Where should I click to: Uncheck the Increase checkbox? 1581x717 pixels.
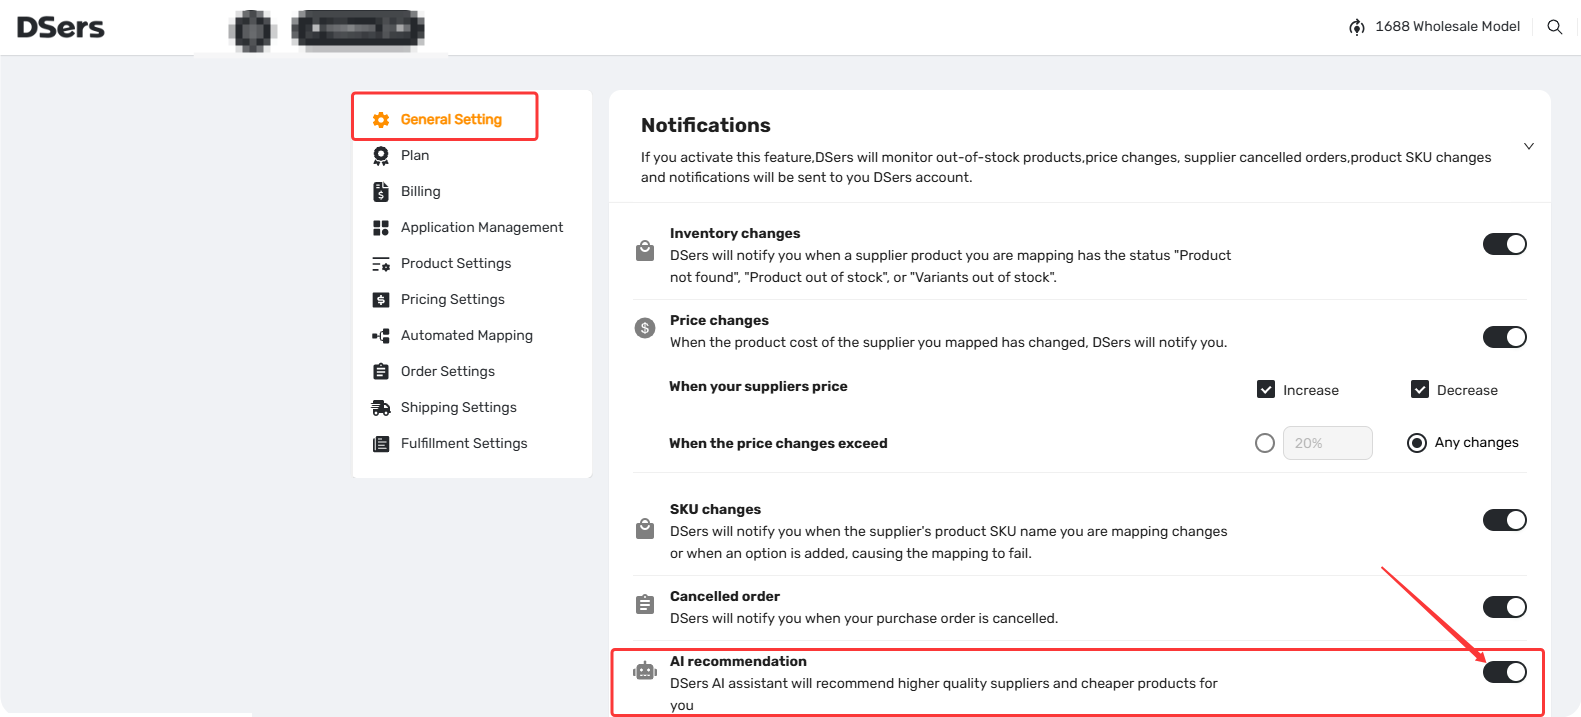coord(1266,389)
